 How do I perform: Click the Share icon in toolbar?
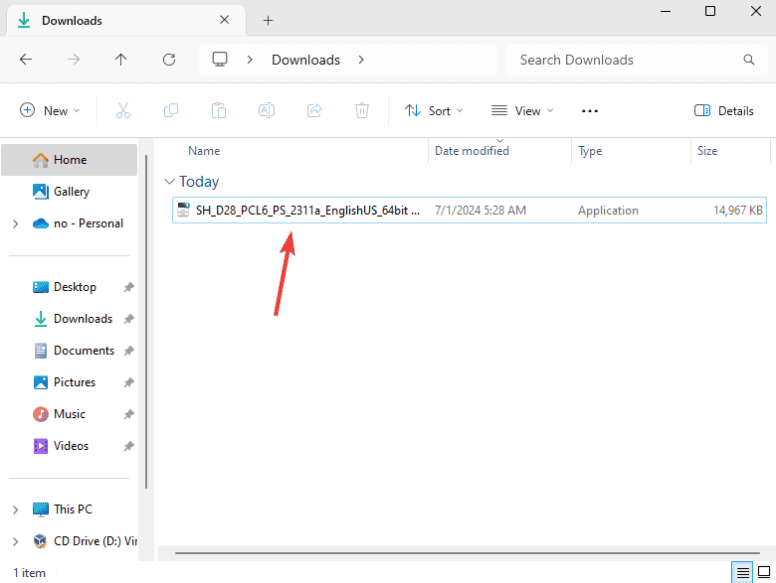coord(314,111)
